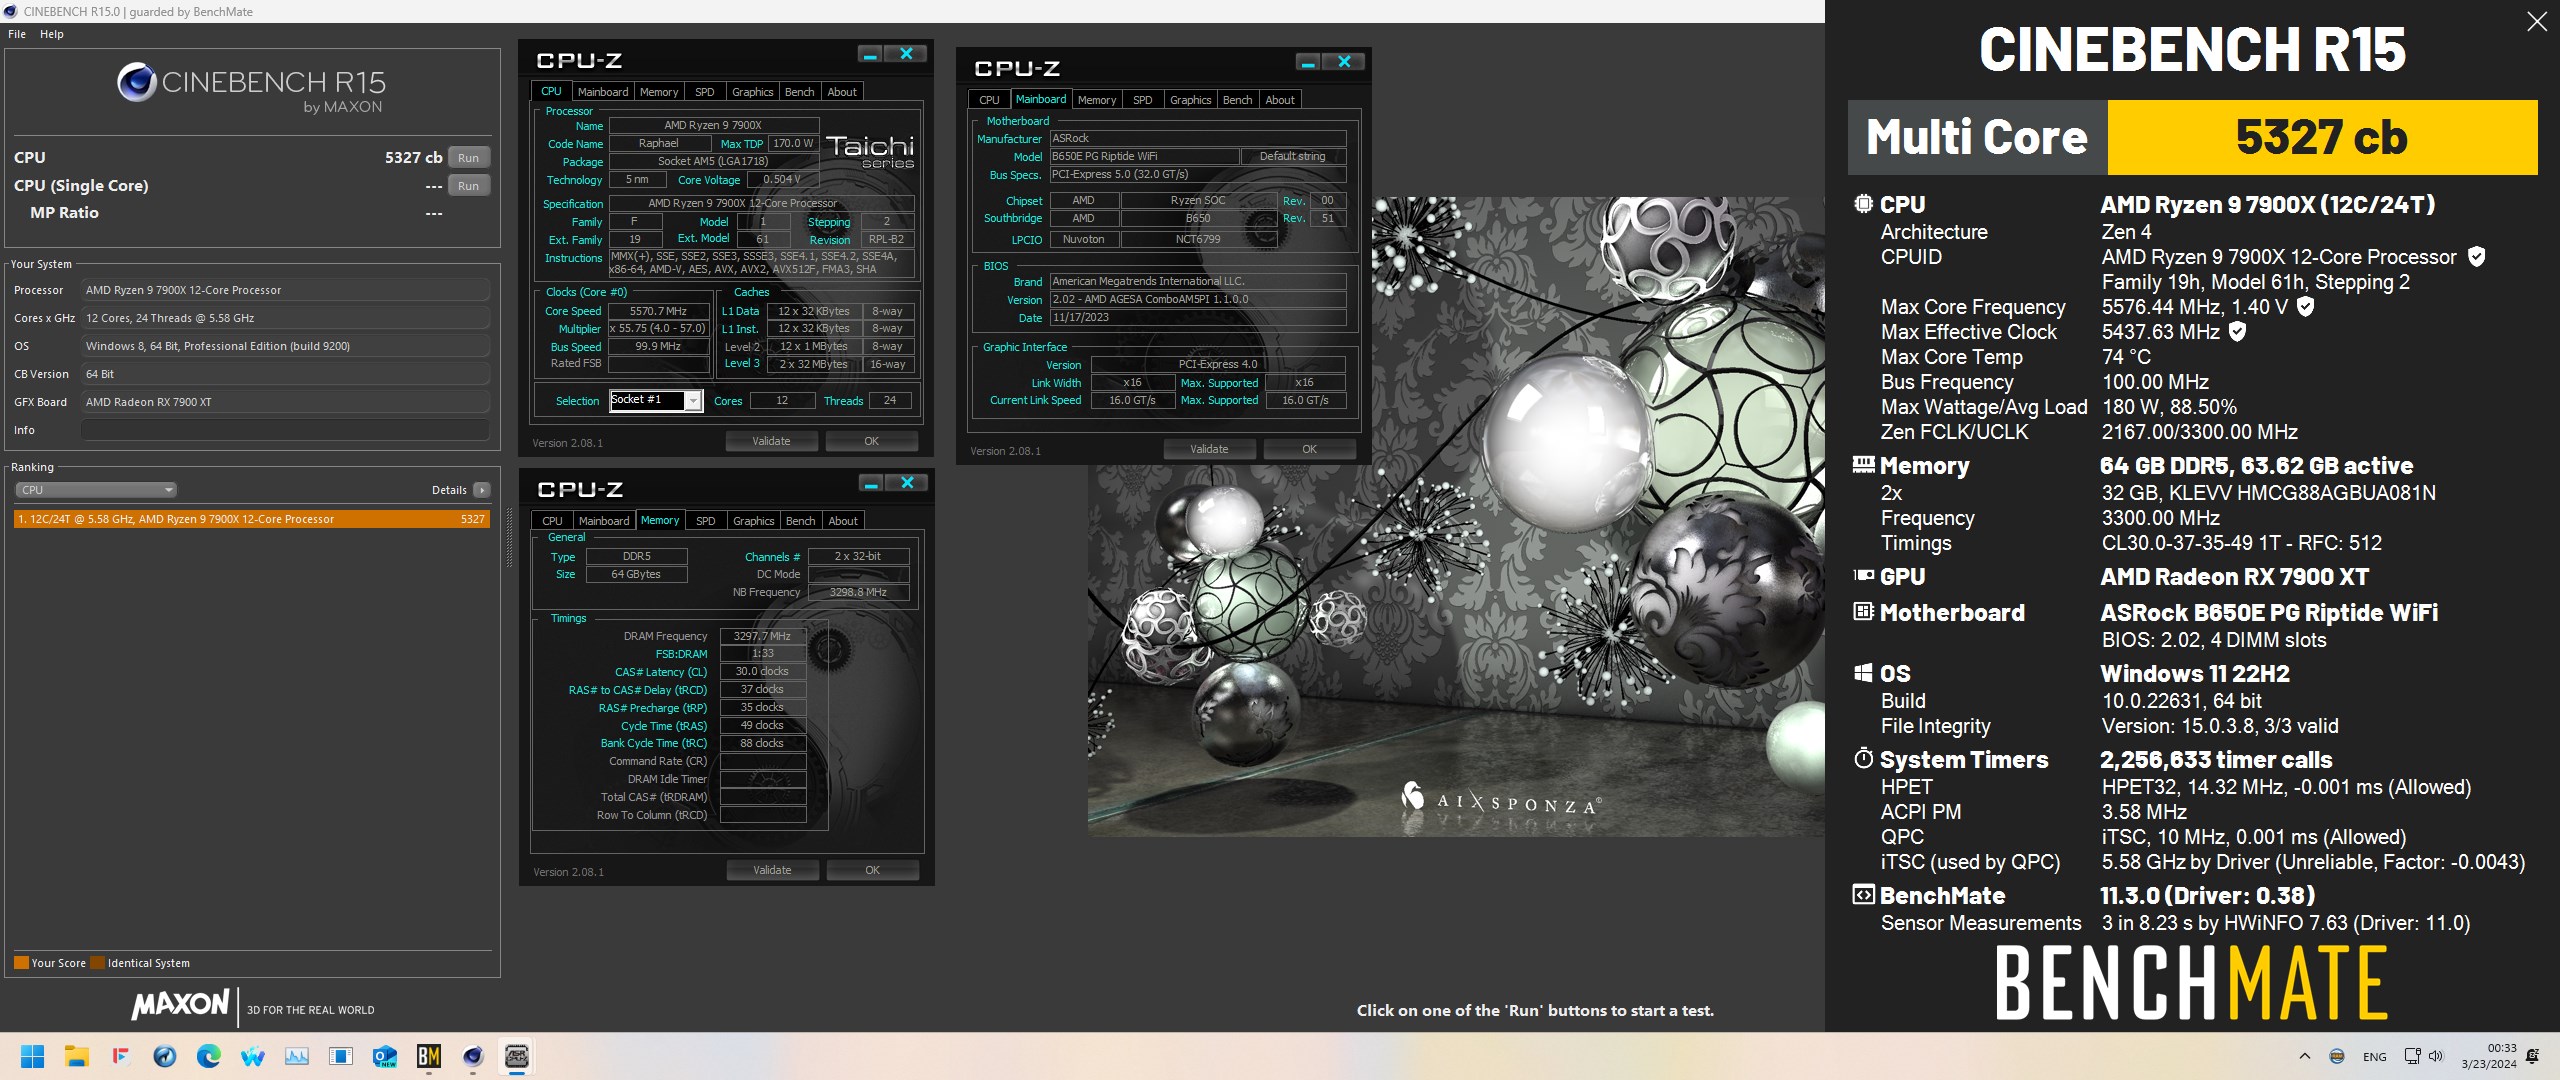2560x1080 pixels.
Task: Open About tab in top-left CPU-Z window
Action: [842, 92]
